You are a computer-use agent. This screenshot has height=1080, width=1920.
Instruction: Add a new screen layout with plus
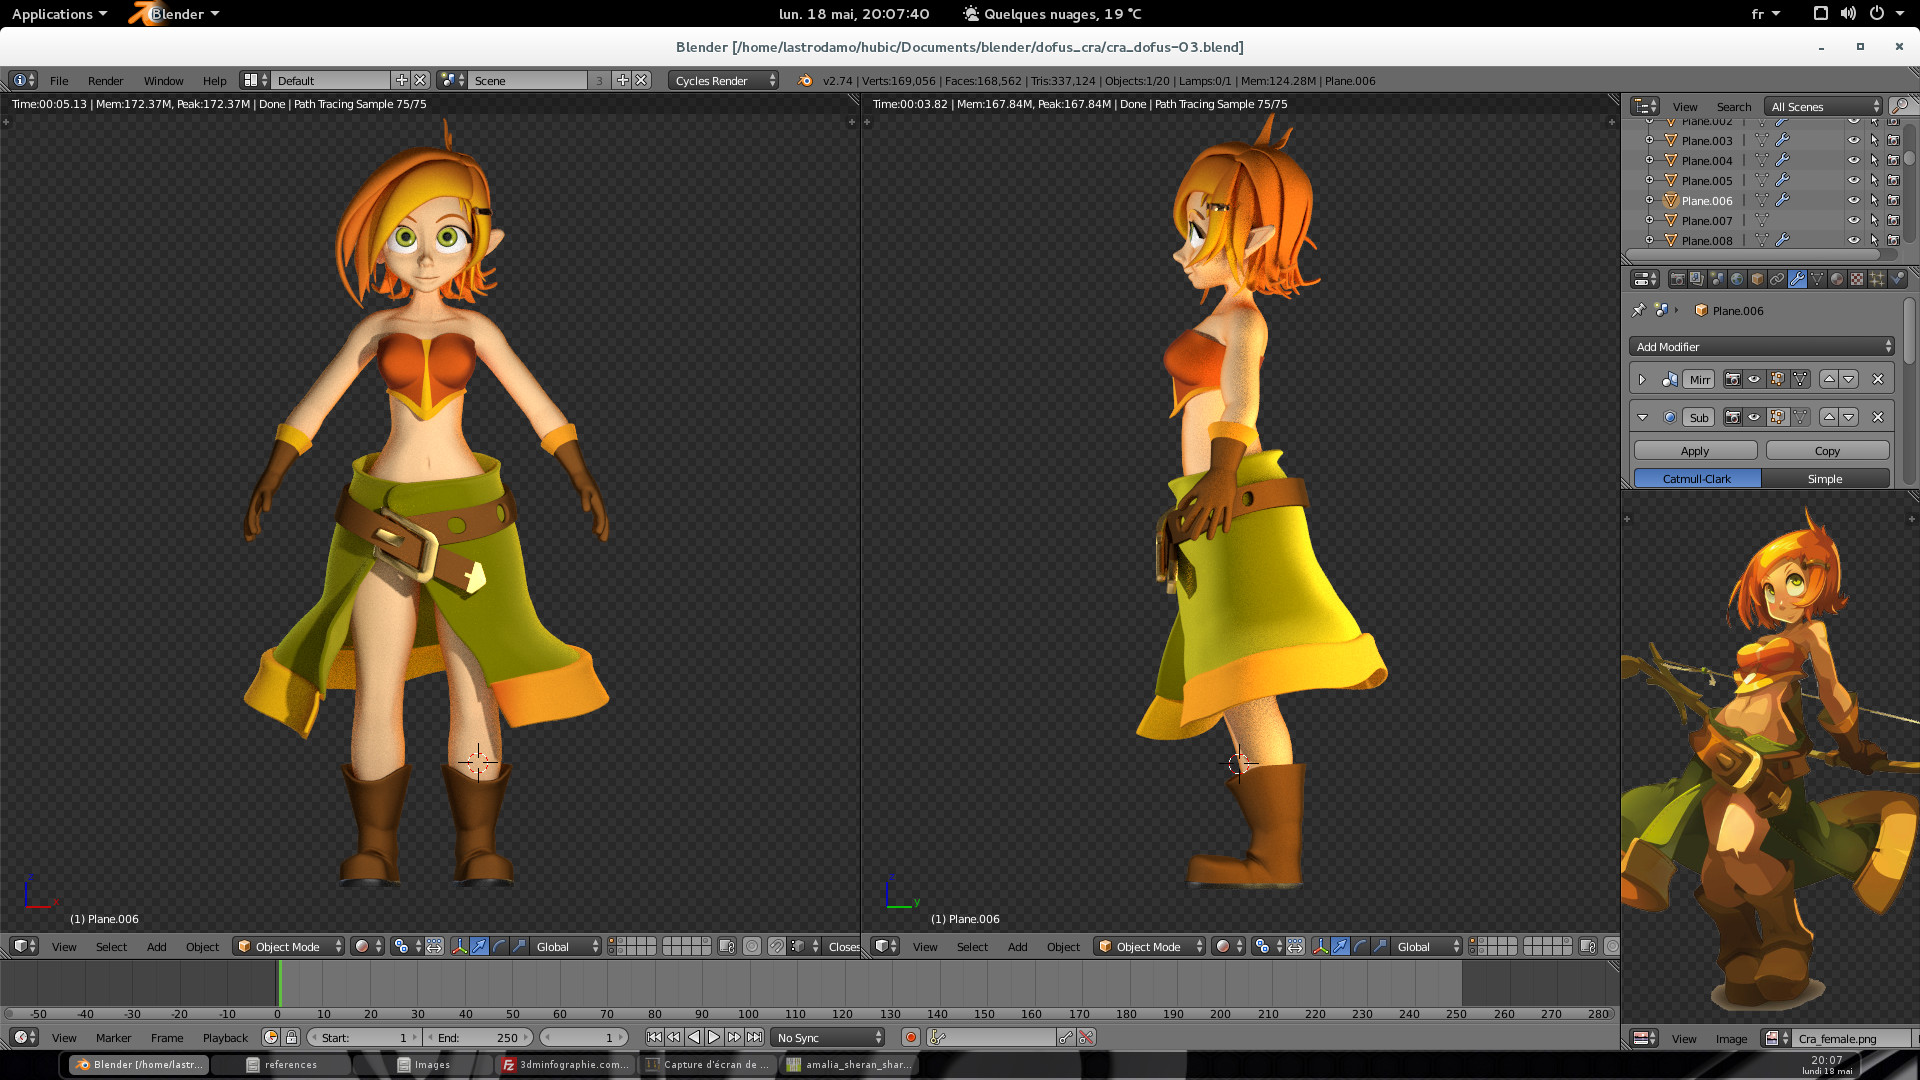point(402,81)
